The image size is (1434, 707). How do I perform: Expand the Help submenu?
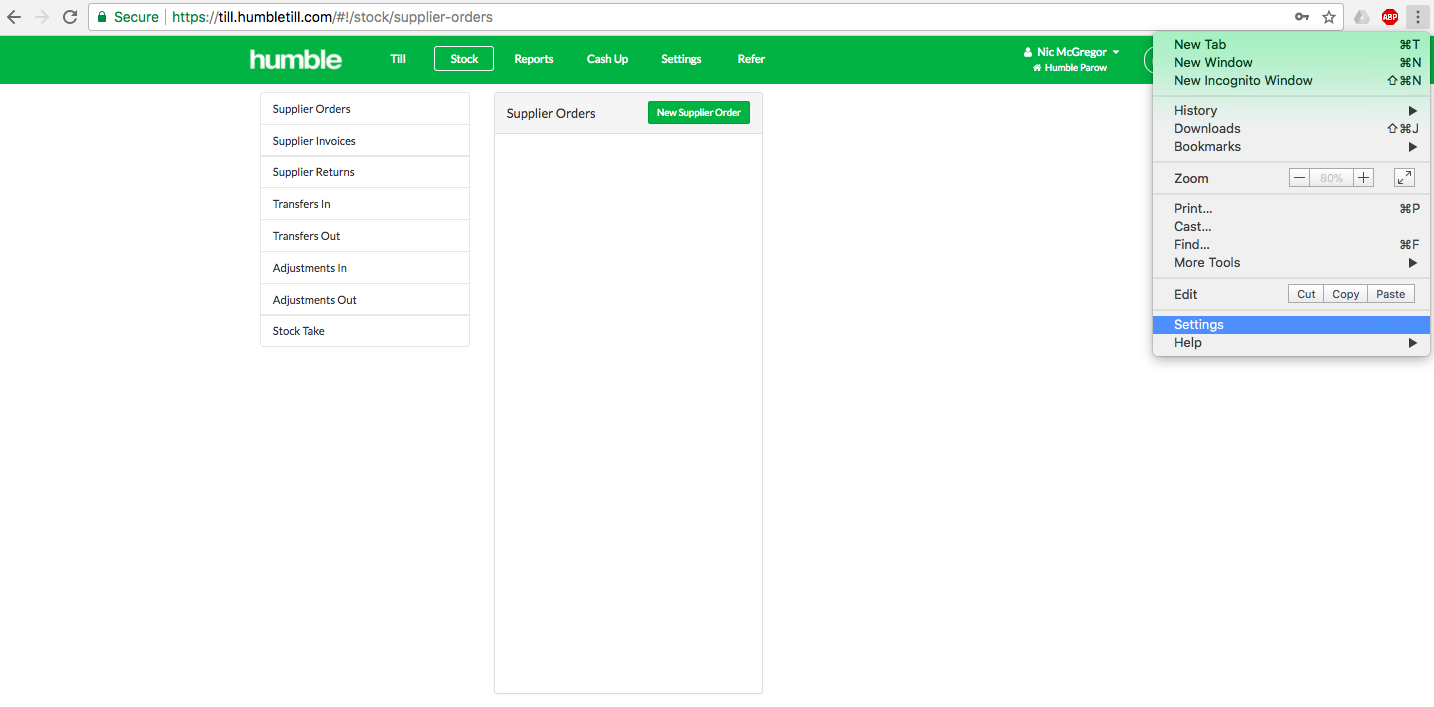coord(1291,342)
